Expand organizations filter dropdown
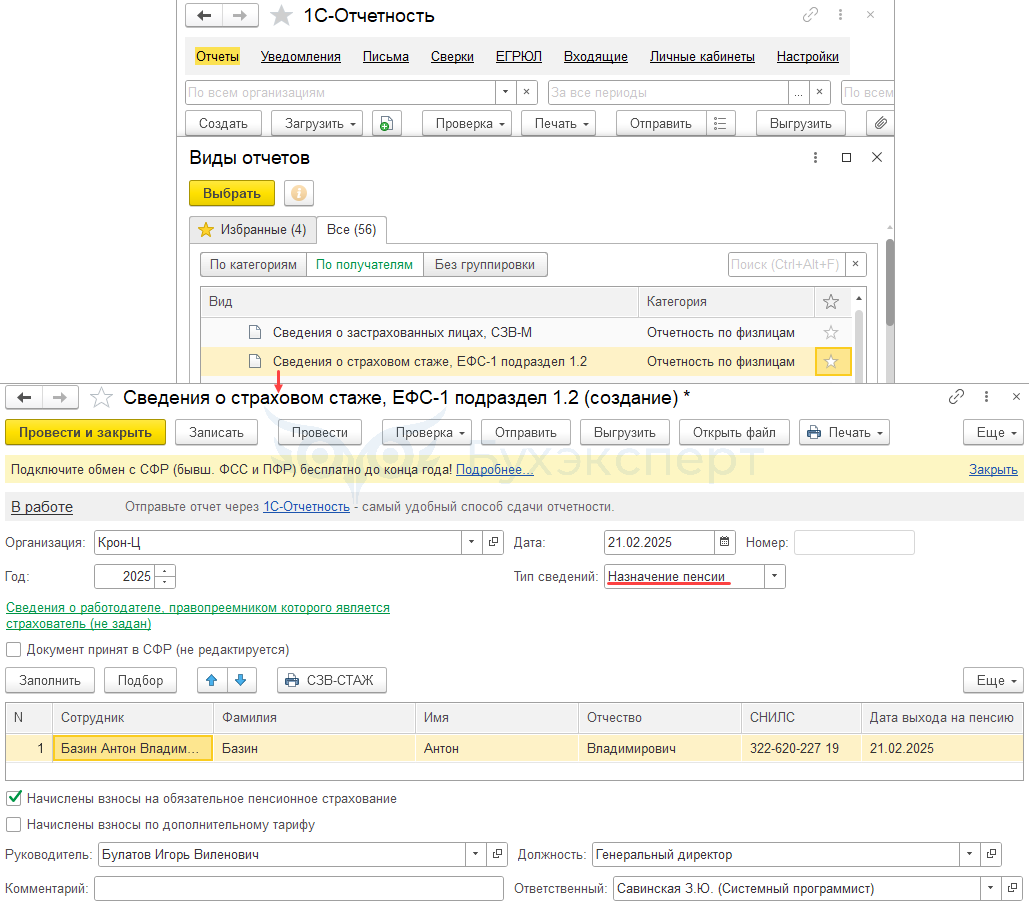Image resolution: width=1029 pixels, height=910 pixels. (x=505, y=93)
